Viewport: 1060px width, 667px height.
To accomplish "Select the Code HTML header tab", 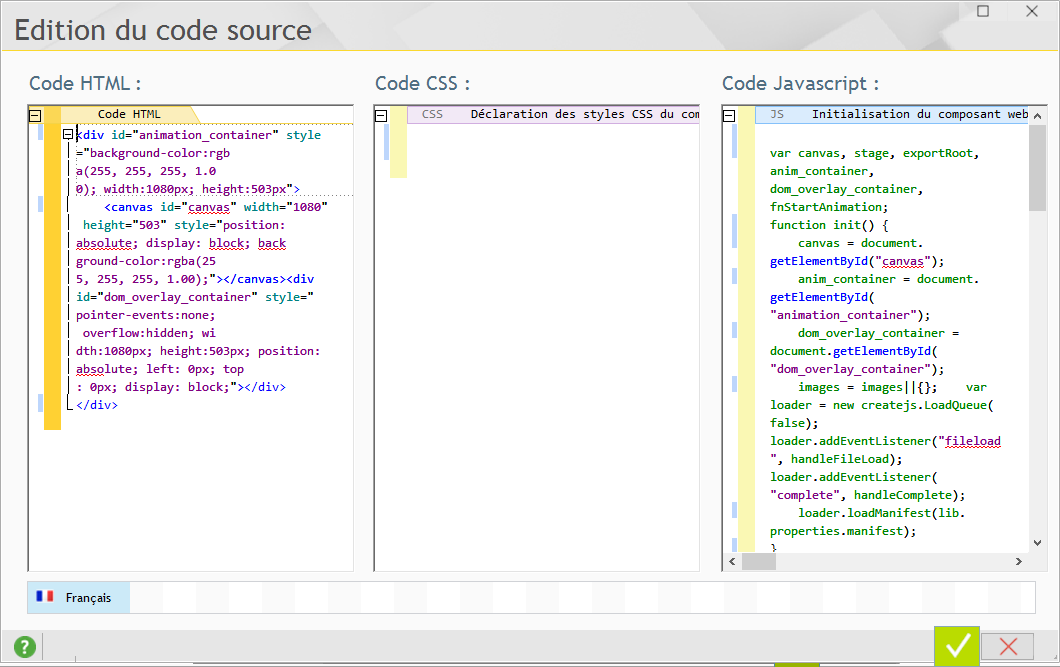I will point(129,114).
